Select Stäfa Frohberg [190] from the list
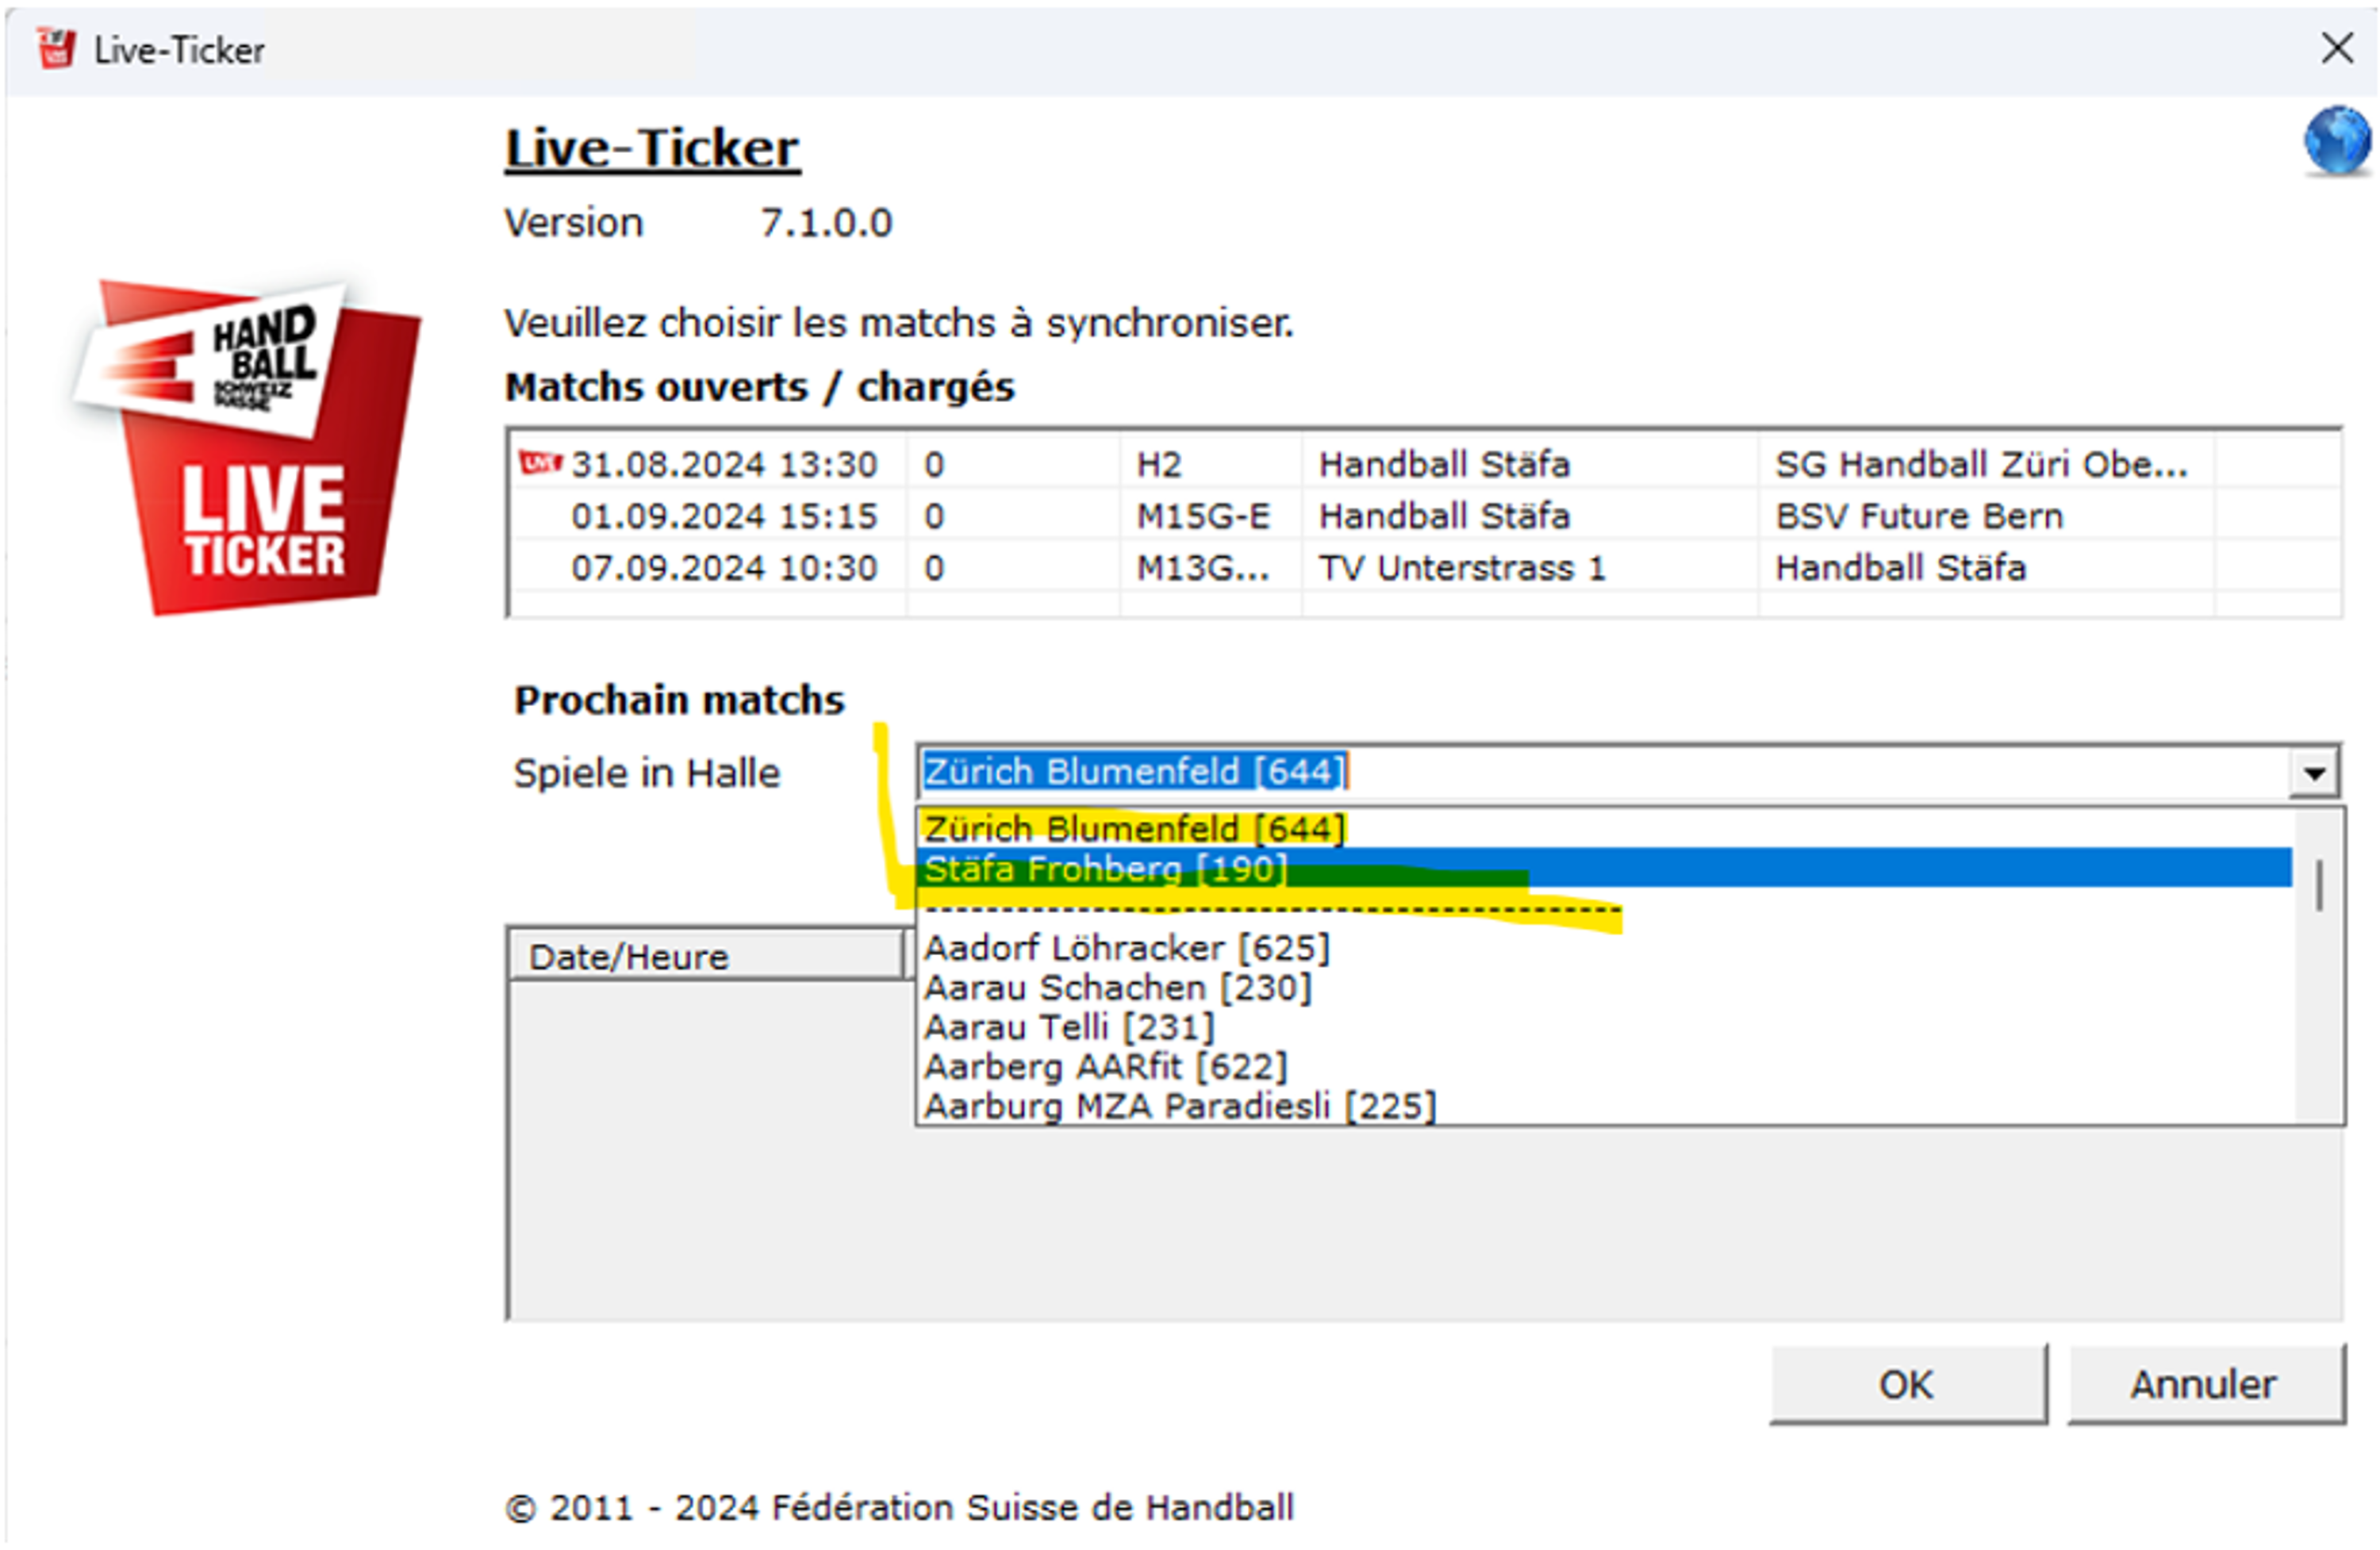Image resolution: width=2380 pixels, height=1550 pixels. tap(1103, 868)
